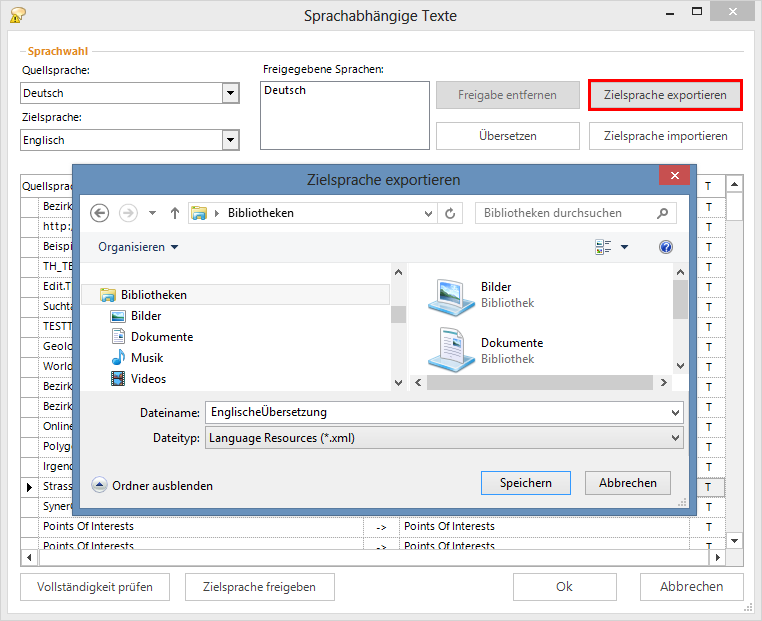762x621 pixels.
Task: Click the view options icon
Action: [603, 247]
